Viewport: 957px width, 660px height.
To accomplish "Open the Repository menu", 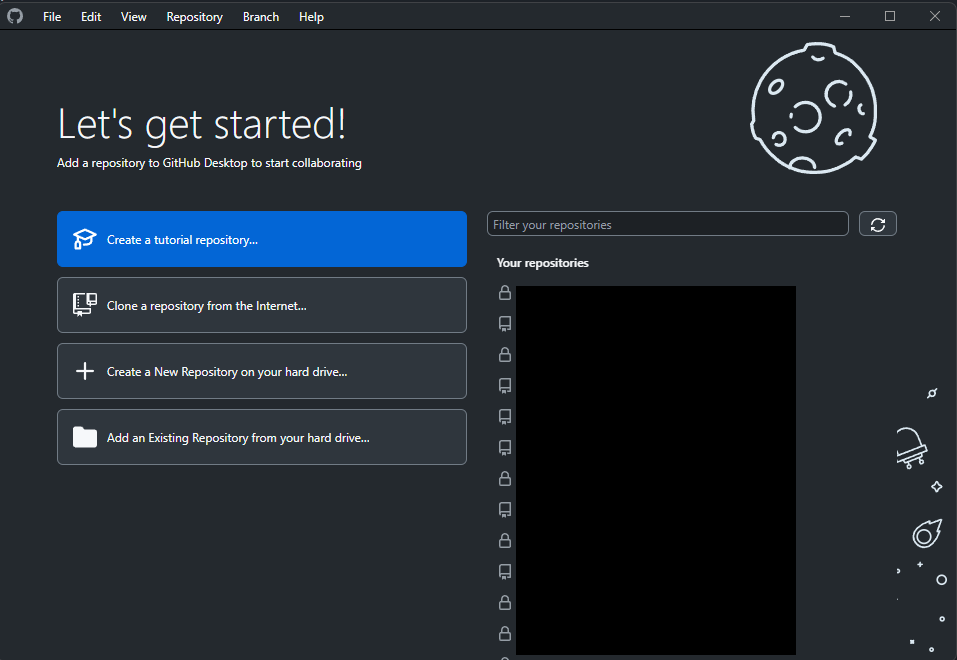I will pos(194,16).
